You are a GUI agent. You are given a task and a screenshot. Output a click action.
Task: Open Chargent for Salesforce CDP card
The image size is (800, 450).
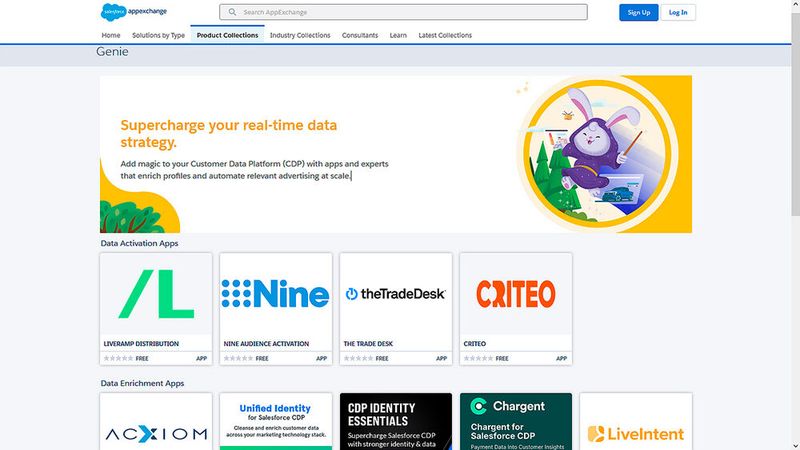[516, 422]
